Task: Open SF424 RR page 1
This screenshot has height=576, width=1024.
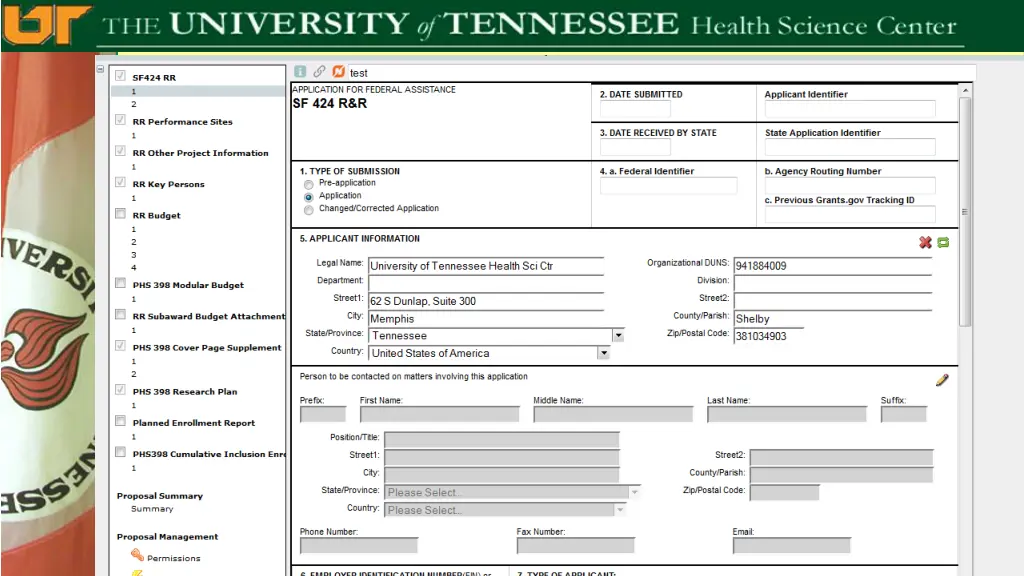Action: (134, 91)
